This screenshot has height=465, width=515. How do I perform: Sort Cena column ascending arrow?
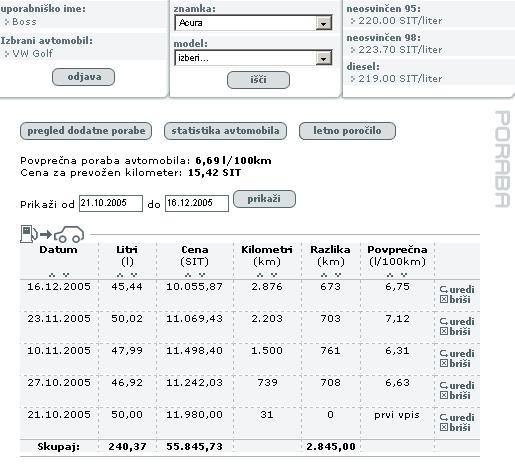pos(188,275)
